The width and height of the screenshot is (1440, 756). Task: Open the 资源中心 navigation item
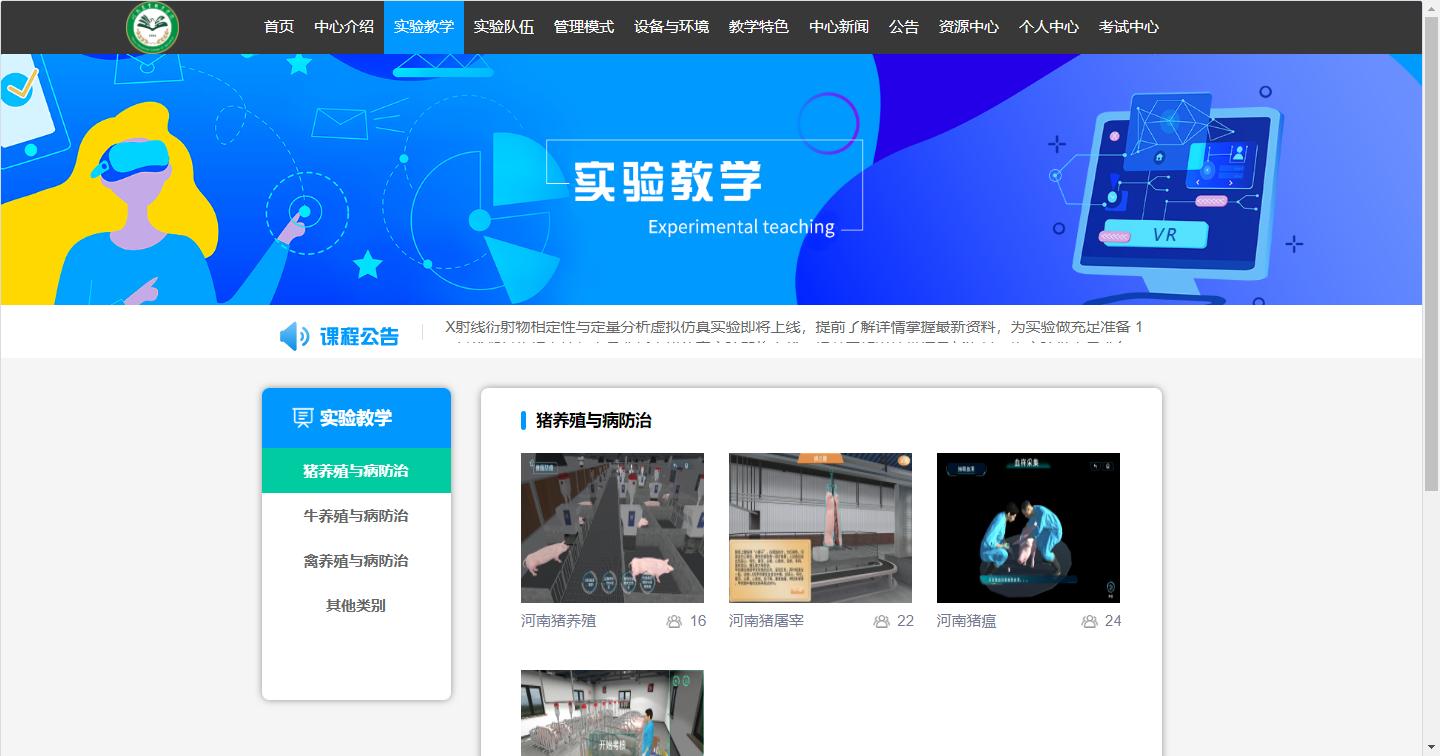[968, 27]
